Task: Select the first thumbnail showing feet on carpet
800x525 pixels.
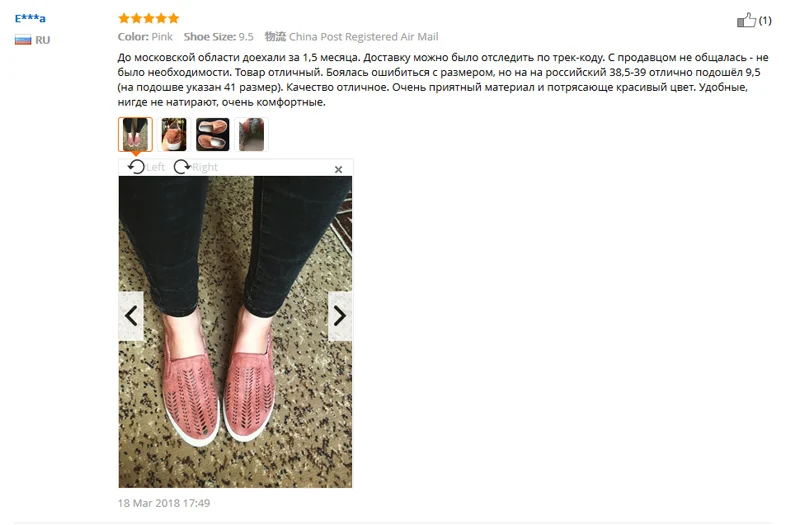Action: click(x=135, y=134)
